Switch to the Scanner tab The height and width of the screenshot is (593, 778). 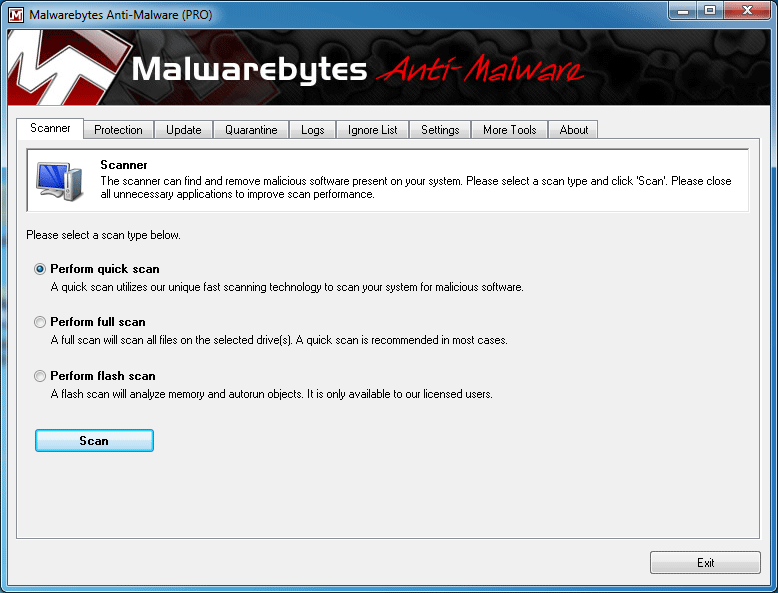click(50, 128)
